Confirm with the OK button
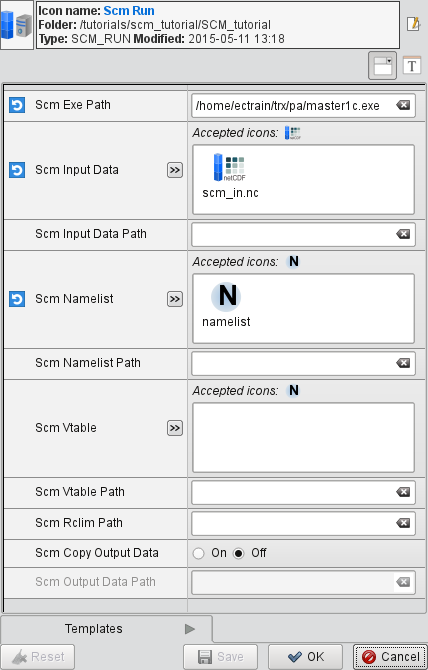 click(305, 657)
